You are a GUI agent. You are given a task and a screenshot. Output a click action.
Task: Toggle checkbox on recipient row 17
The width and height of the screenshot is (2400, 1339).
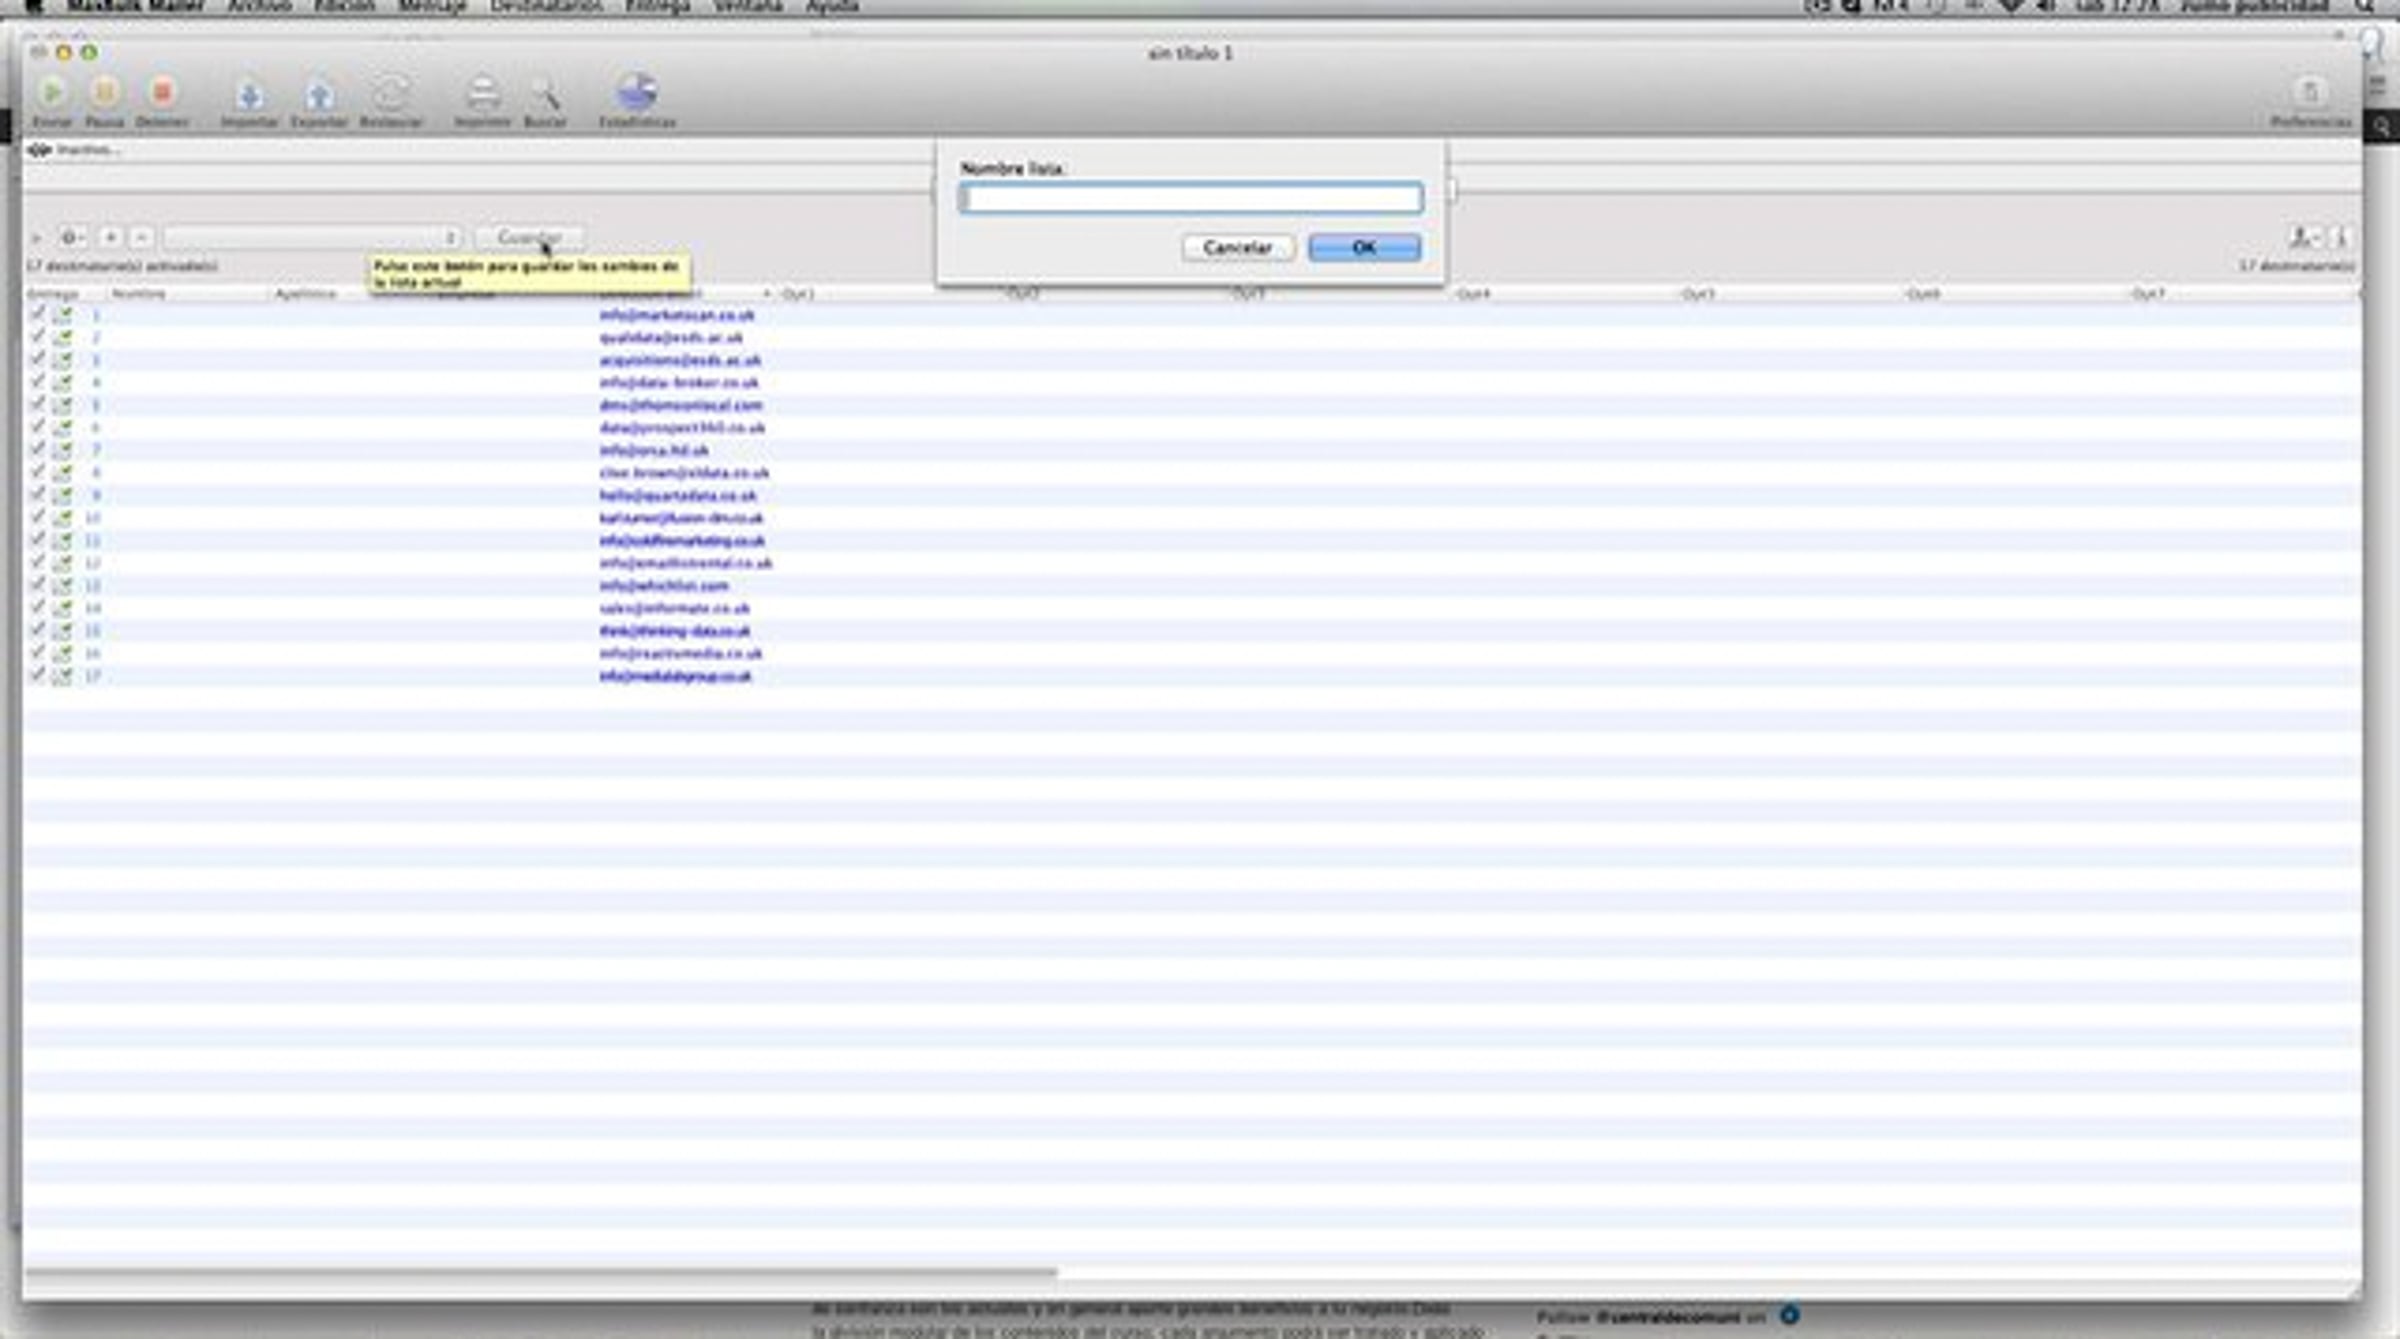[x=38, y=676]
